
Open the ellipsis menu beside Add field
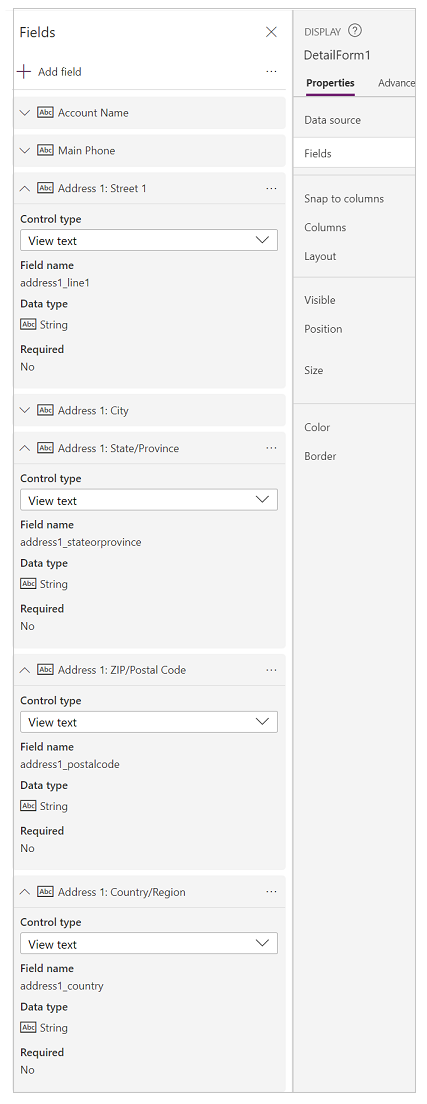point(271,72)
